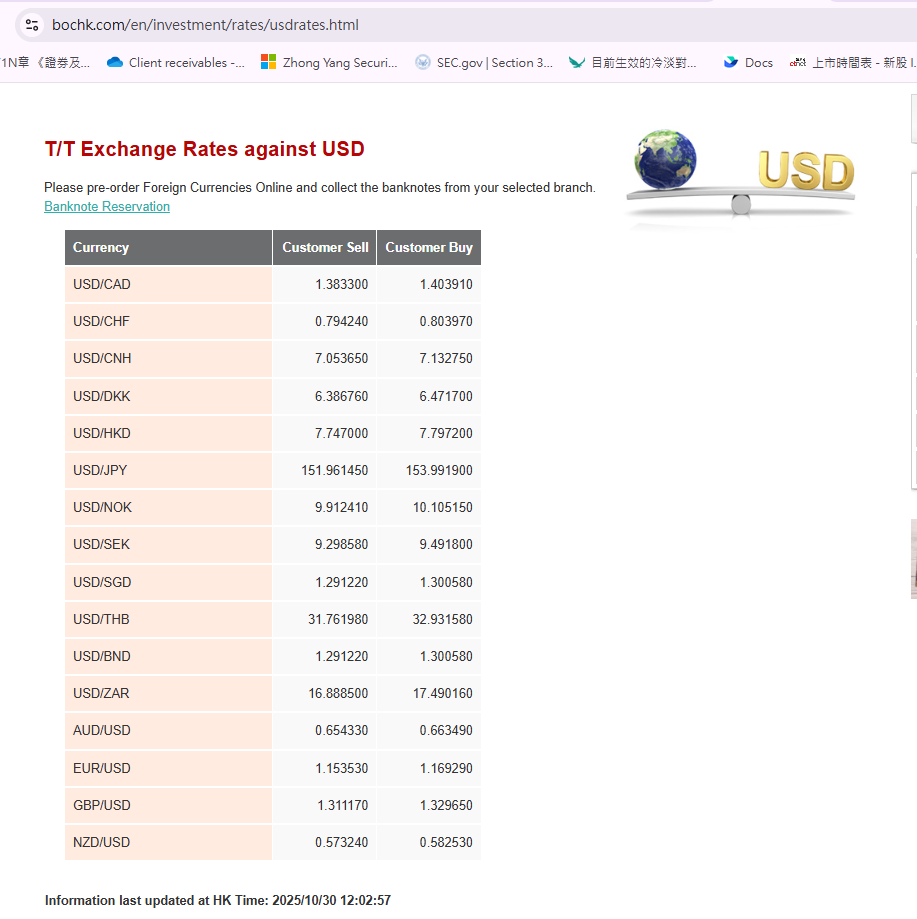Click the Microsoft logo of Zhong Yang bookmark
This screenshot has height=919, width=917.
click(268, 62)
